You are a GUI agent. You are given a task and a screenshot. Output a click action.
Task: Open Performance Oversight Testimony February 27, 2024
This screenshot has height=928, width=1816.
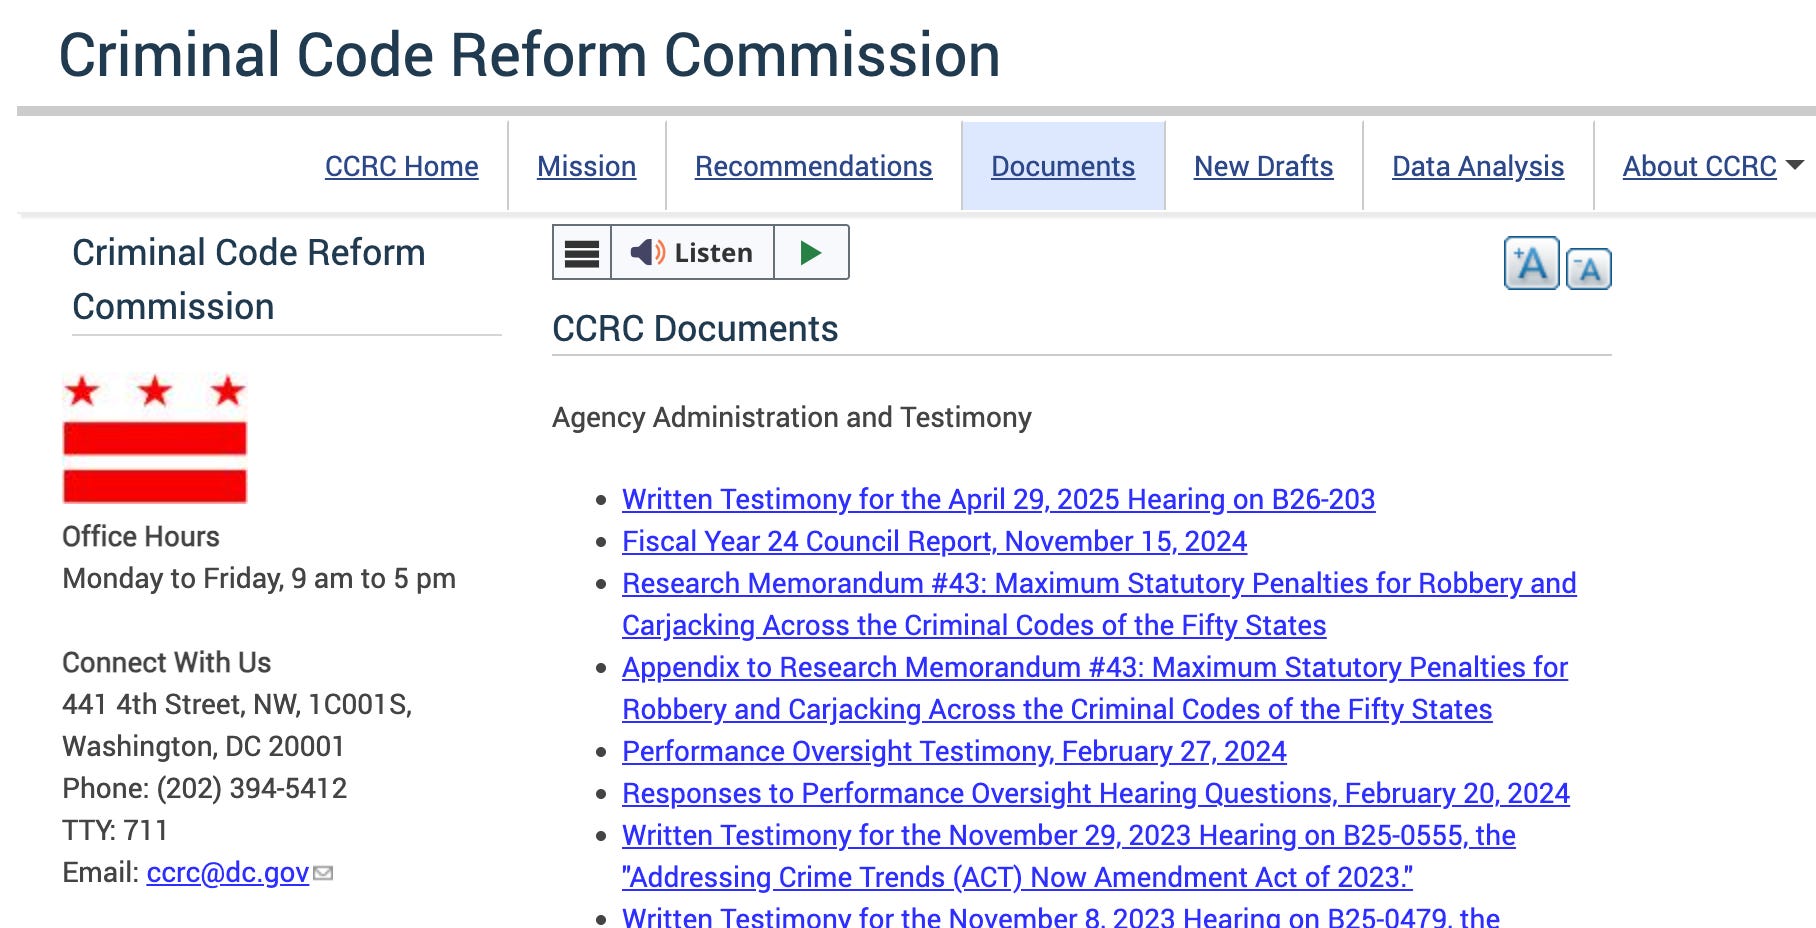954,751
